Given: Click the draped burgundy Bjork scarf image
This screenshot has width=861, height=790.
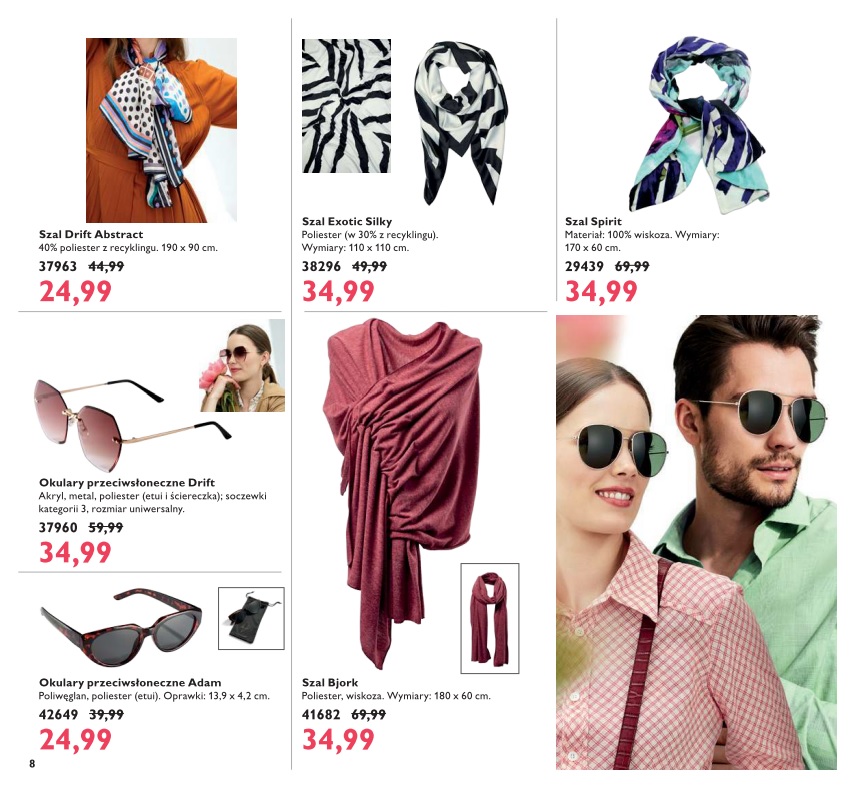Looking at the screenshot, I should tap(404, 493).
